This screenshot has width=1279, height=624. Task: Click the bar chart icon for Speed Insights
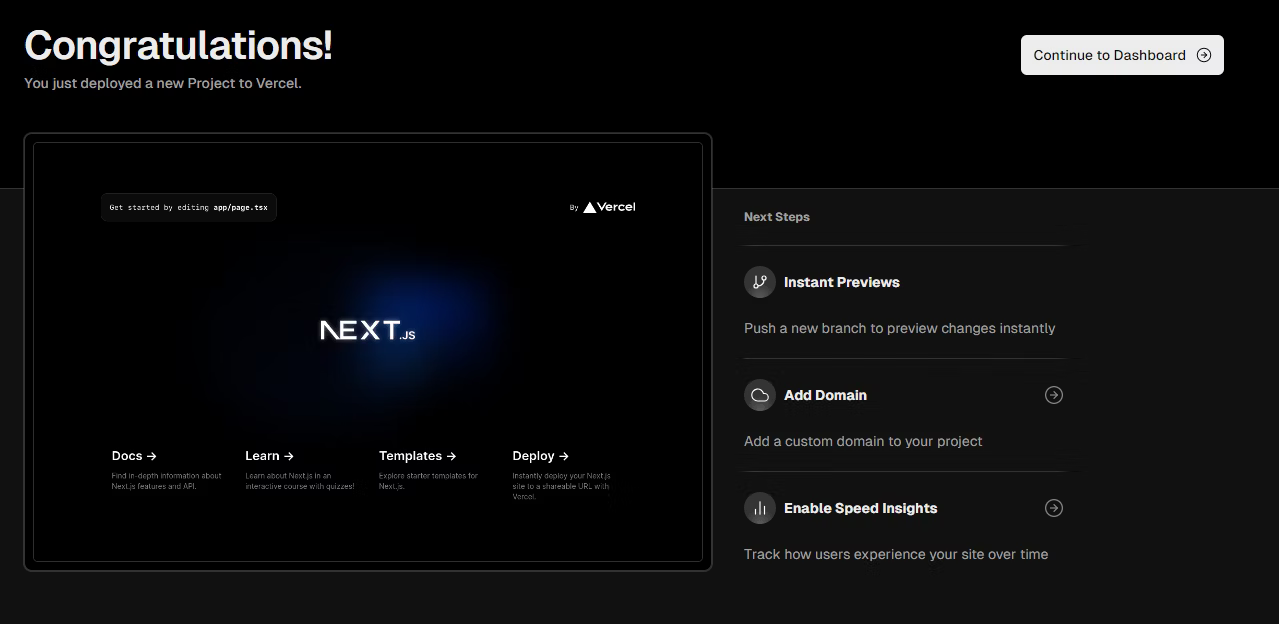760,508
